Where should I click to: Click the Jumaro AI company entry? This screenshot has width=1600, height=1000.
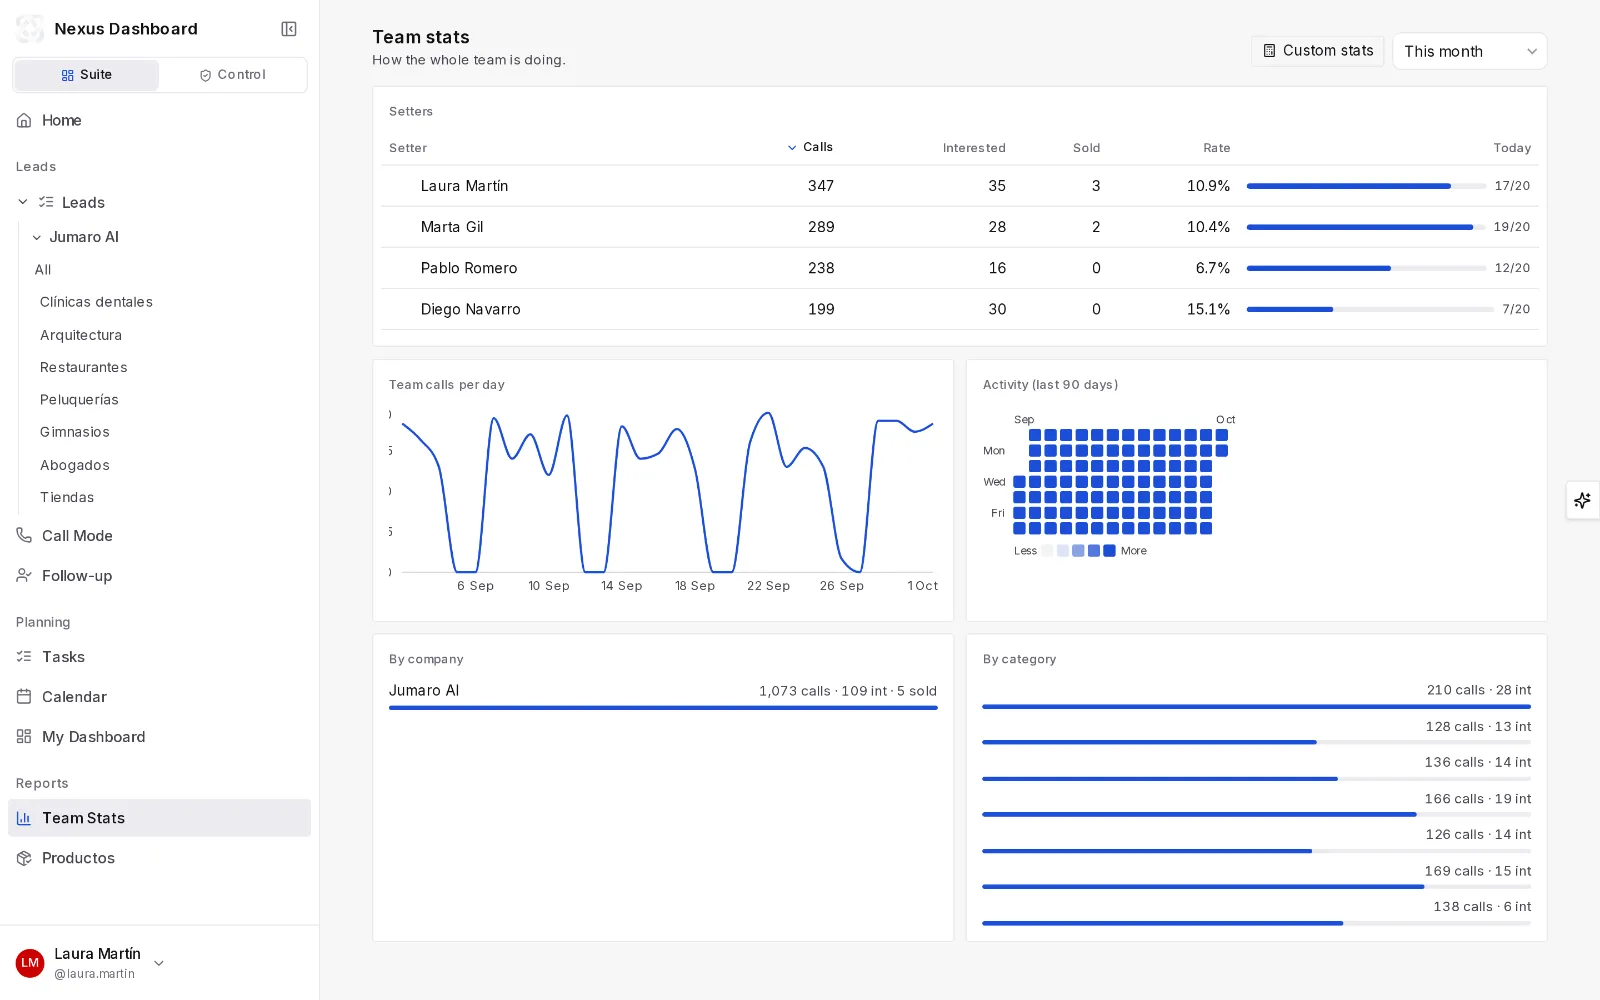pyautogui.click(x=663, y=695)
